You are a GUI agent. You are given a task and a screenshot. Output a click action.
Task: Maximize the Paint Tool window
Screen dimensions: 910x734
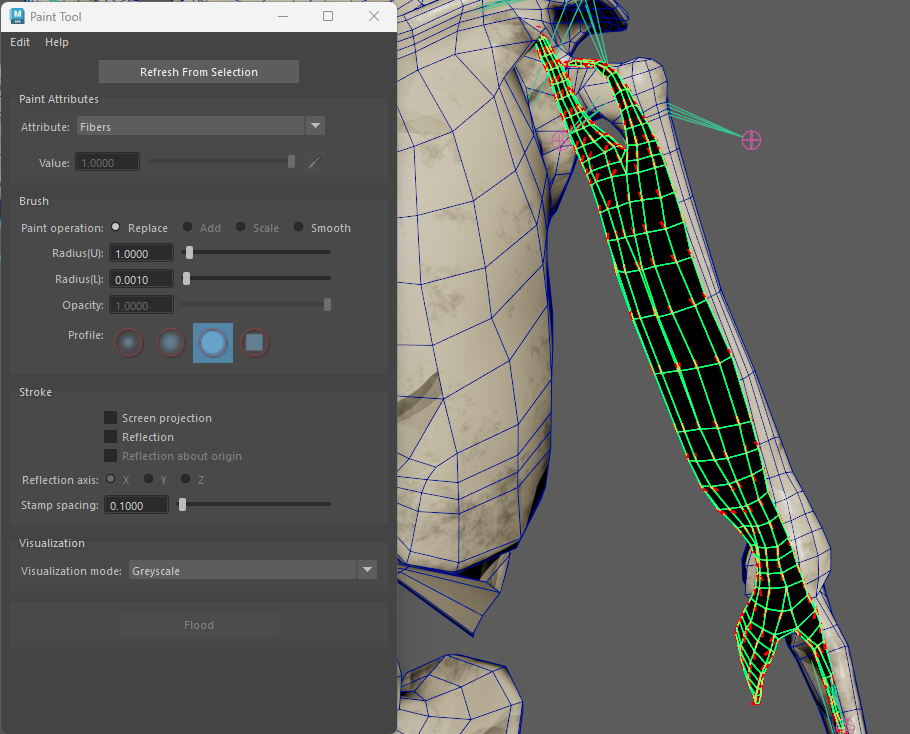coord(328,16)
